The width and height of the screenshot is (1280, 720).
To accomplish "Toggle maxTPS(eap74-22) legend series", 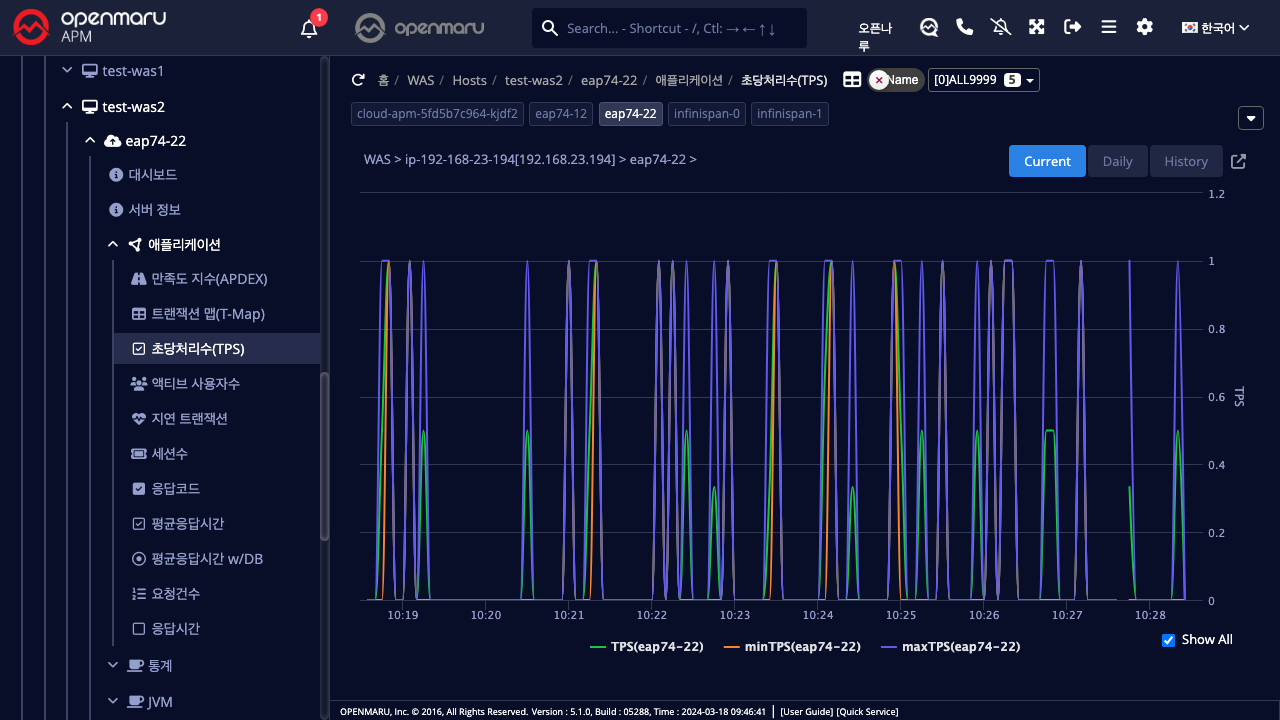I will click(950, 647).
